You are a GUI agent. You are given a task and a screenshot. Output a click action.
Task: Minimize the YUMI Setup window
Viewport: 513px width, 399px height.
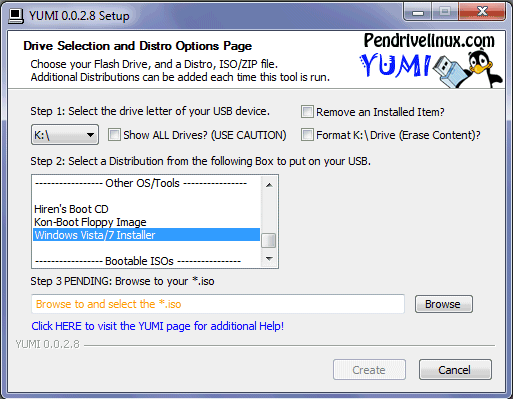click(x=418, y=12)
